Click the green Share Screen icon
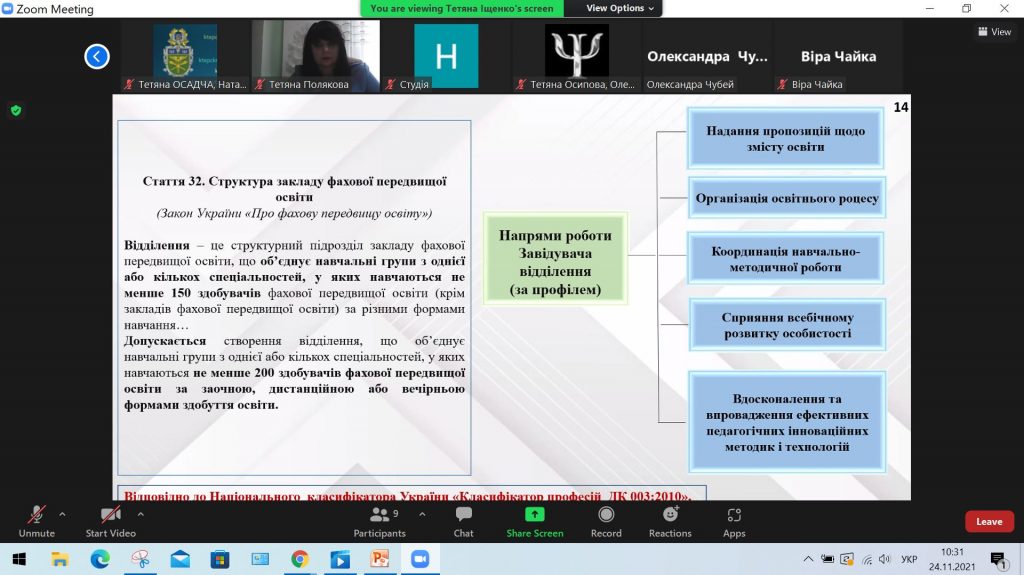 [x=535, y=515]
